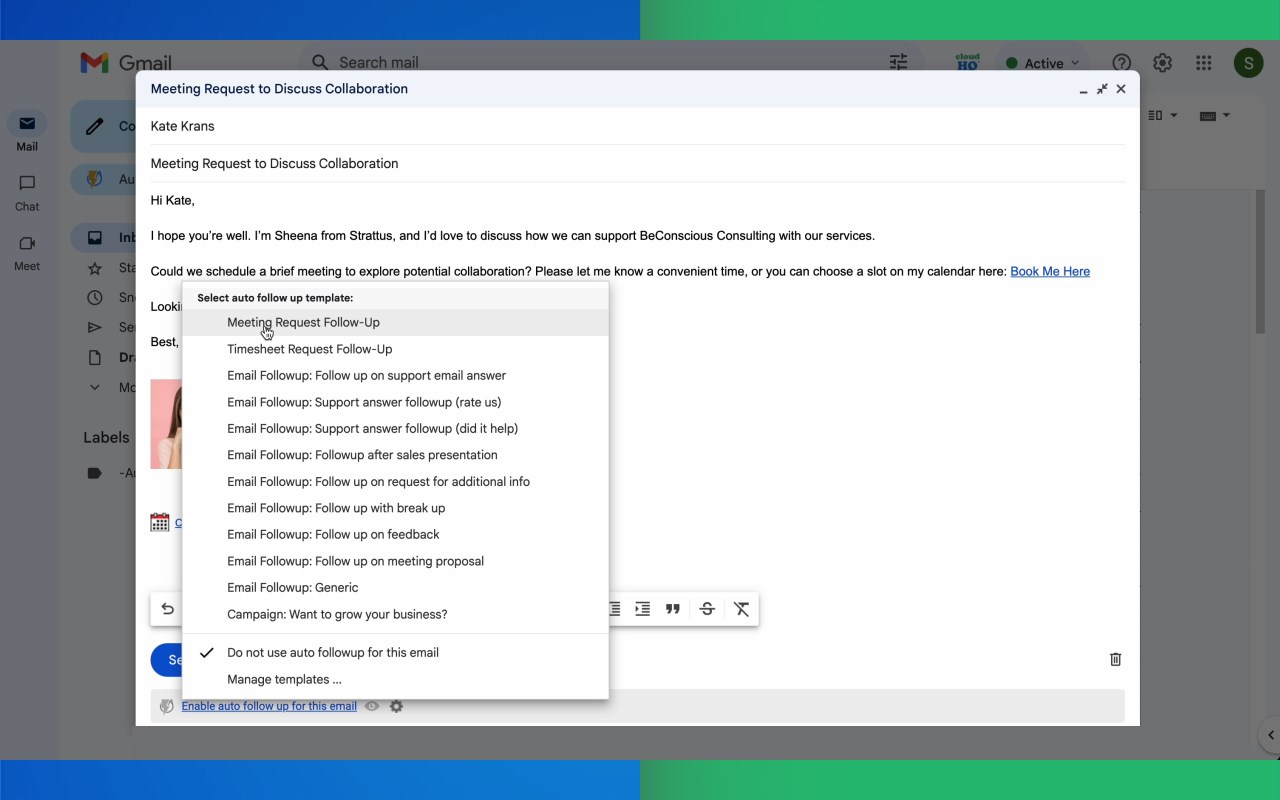The height and width of the screenshot is (800, 1280).
Task: Discard draft with trash icon
Action: (1116, 659)
